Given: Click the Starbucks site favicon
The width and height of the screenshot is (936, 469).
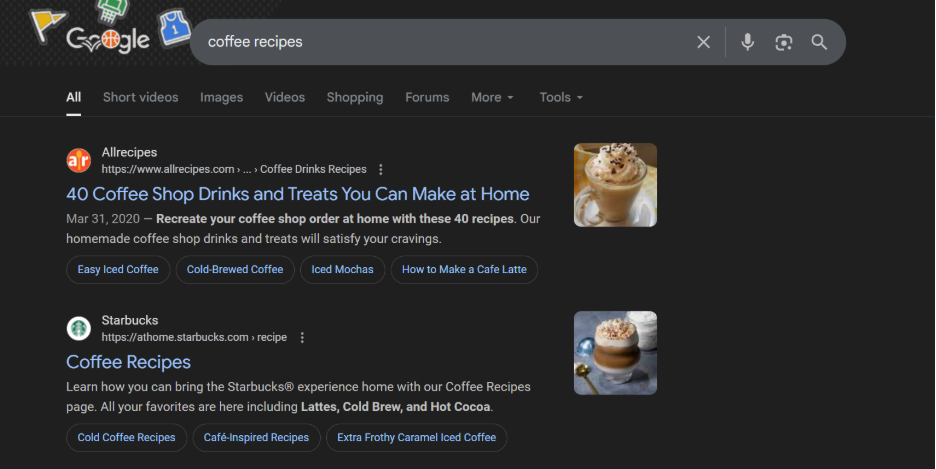Looking at the screenshot, I should coord(79,328).
